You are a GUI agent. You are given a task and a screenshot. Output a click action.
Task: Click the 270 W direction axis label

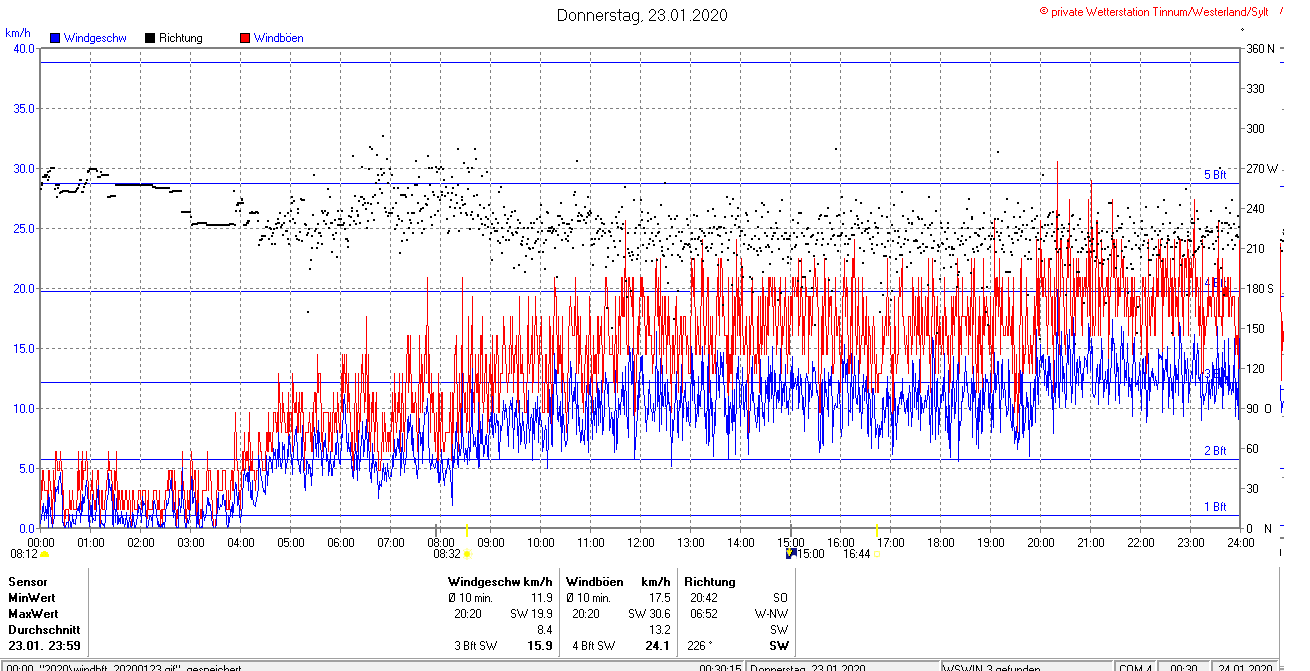1262,168
